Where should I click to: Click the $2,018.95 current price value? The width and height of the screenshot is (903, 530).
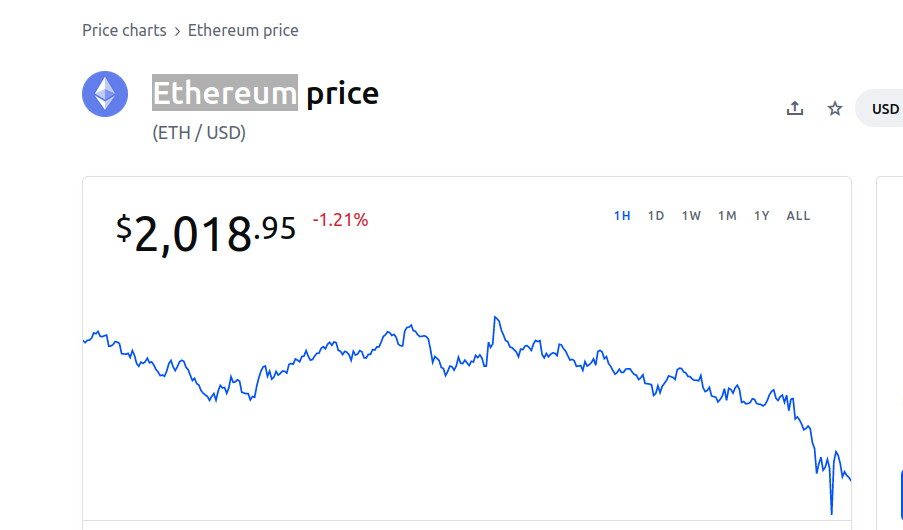click(x=206, y=233)
